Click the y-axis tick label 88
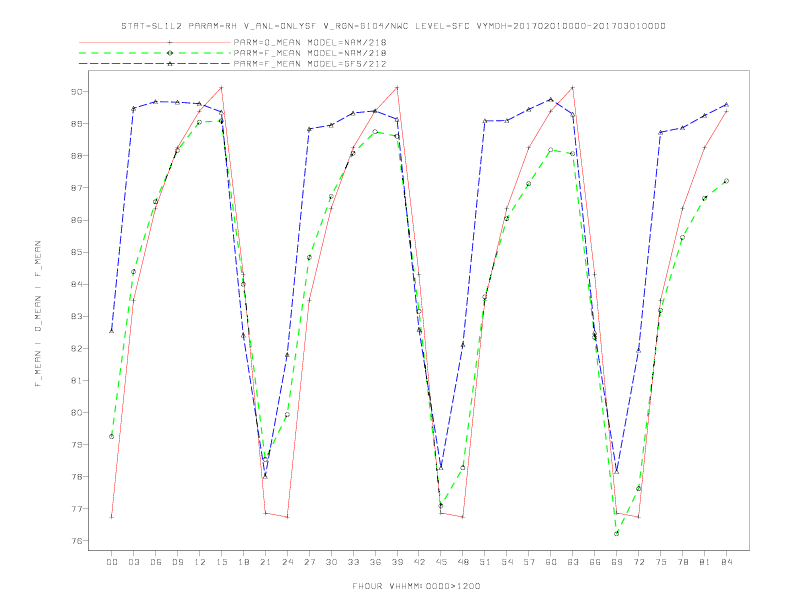This screenshot has width=792, height=612. [76, 156]
